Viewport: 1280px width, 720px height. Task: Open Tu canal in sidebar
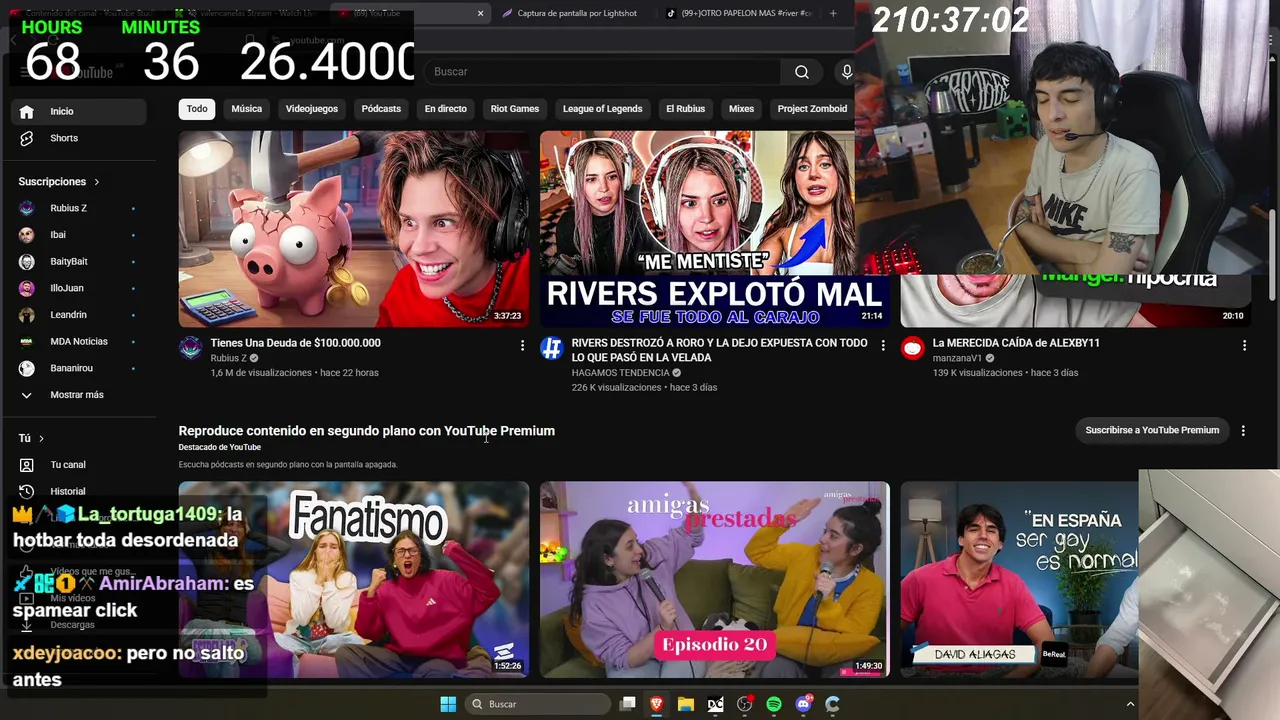pos(68,465)
